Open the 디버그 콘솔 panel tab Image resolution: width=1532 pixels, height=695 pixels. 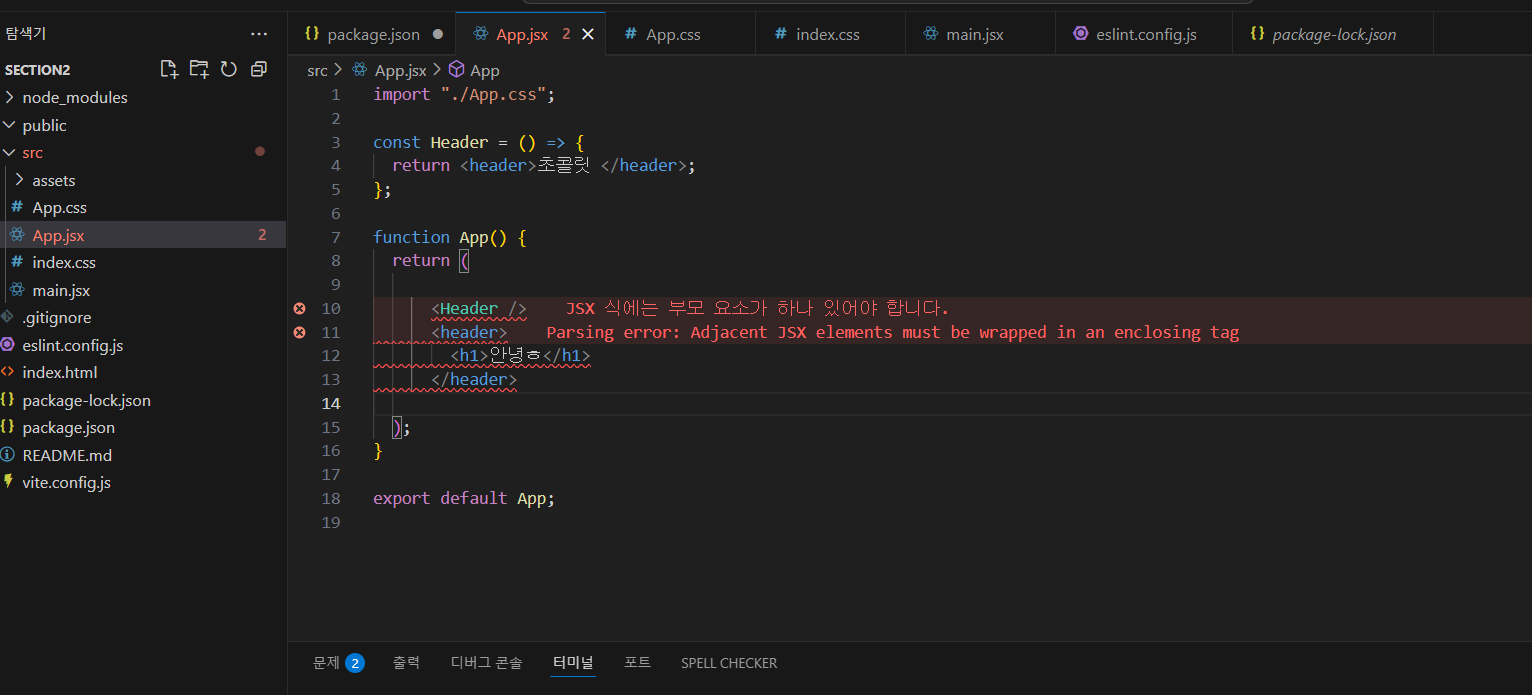[x=486, y=662]
